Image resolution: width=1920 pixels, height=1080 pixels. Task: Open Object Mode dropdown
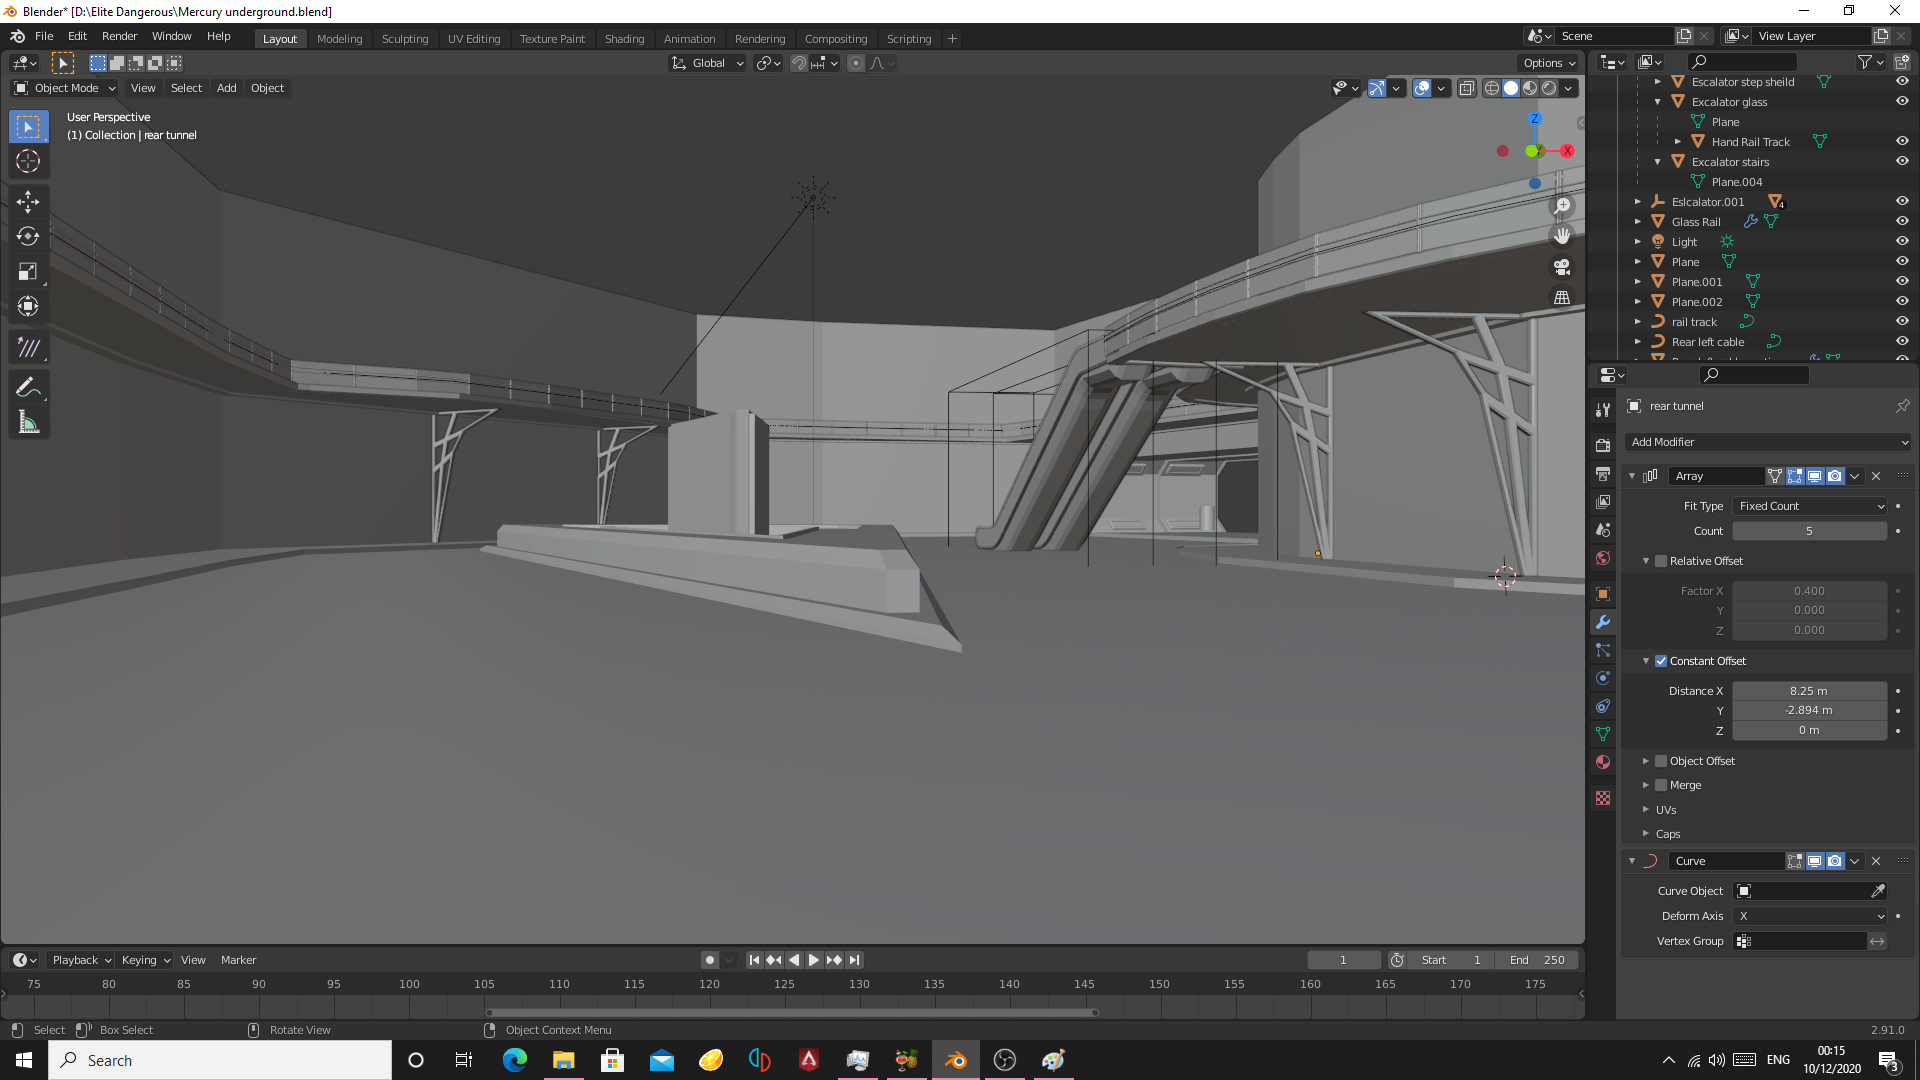[x=64, y=88]
